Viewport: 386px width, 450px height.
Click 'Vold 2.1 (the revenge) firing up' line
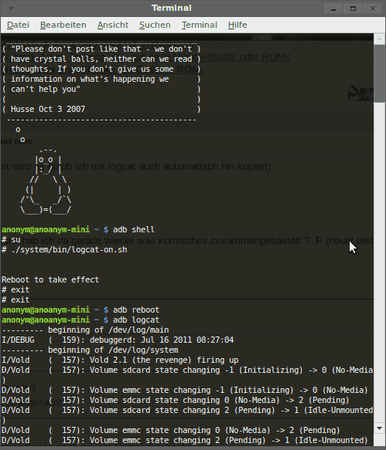[120, 360]
